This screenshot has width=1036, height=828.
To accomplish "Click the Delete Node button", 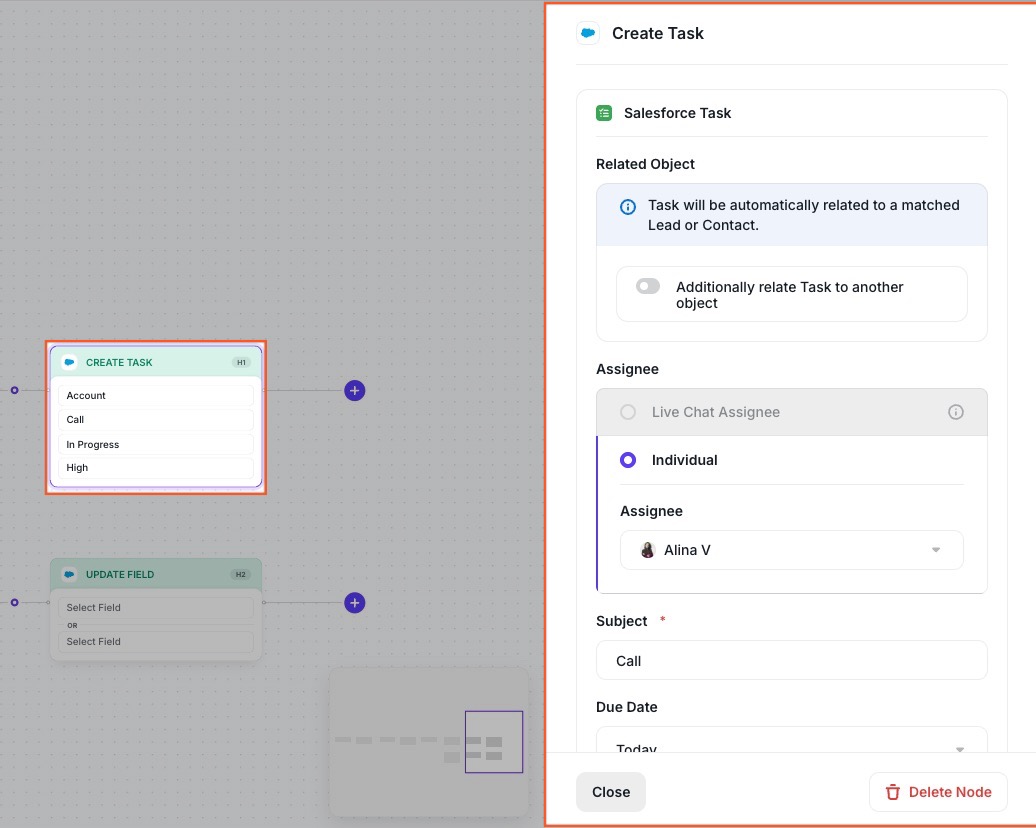I will [937, 792].
